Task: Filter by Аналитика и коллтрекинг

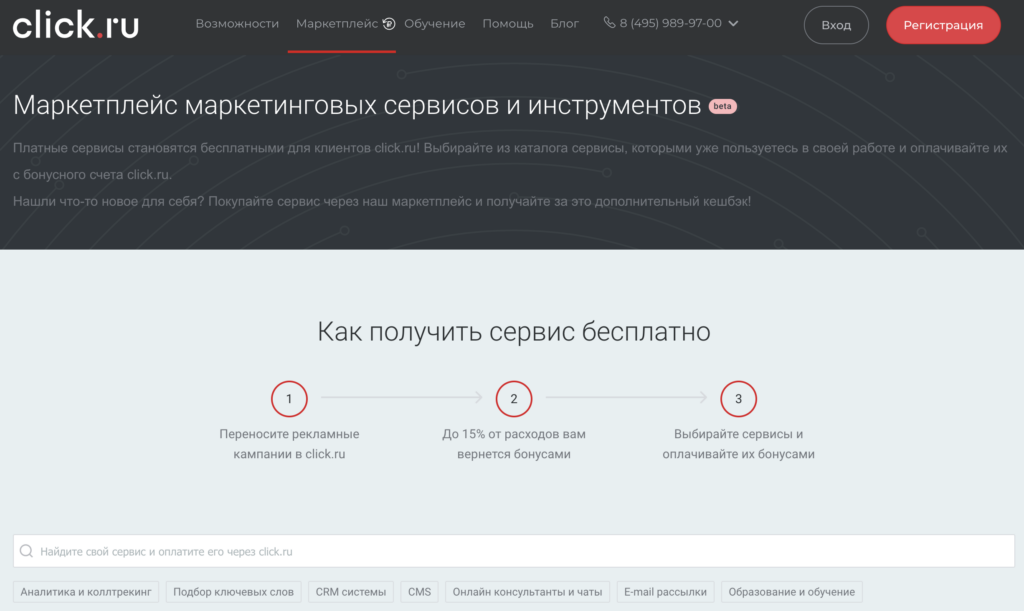Action: click(x=86, y=592)
